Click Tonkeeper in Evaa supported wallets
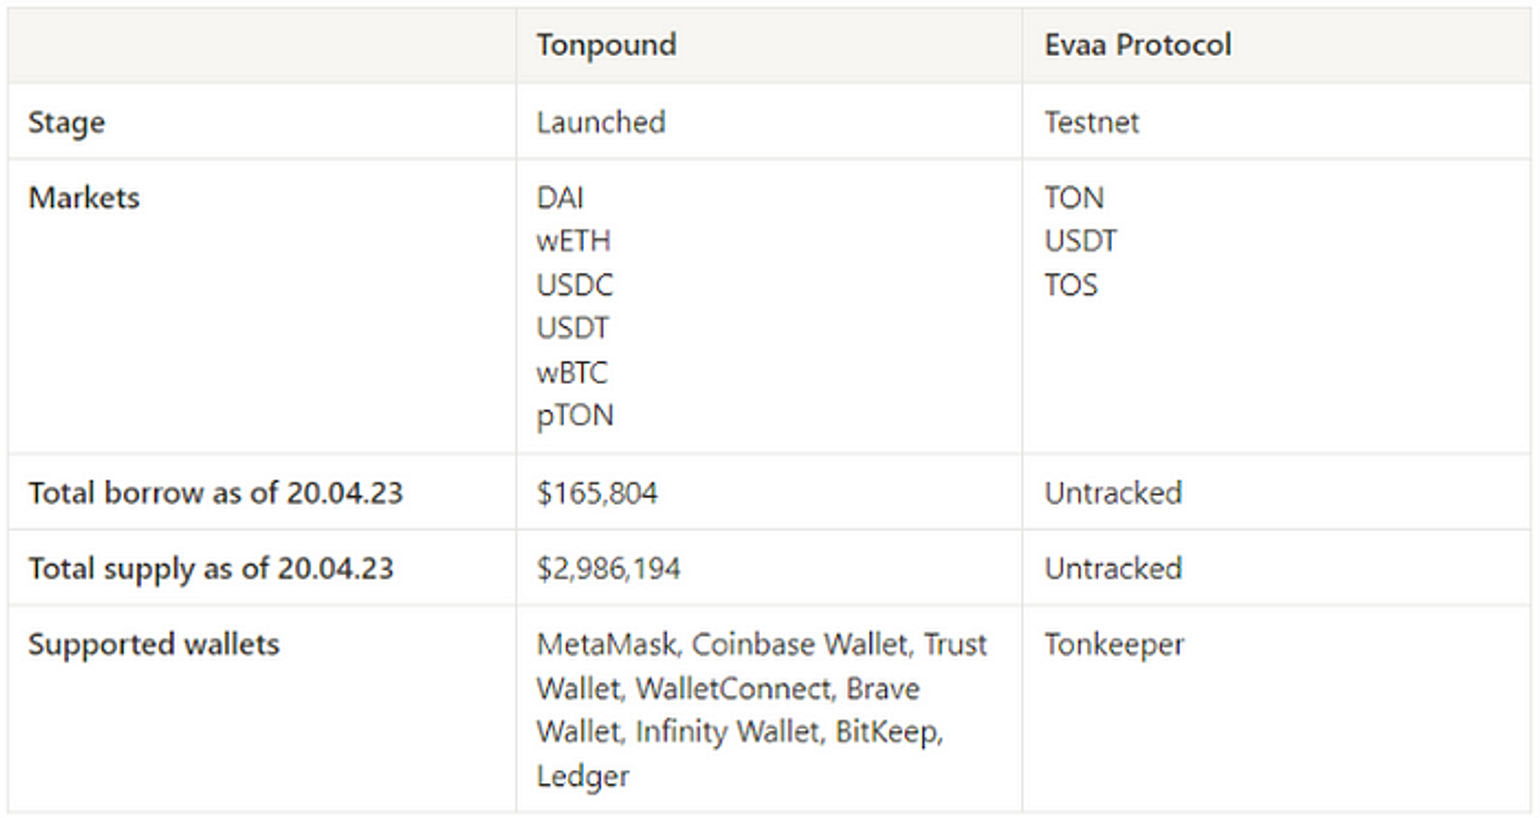The image size is (1540, 818). [1114, 644]
